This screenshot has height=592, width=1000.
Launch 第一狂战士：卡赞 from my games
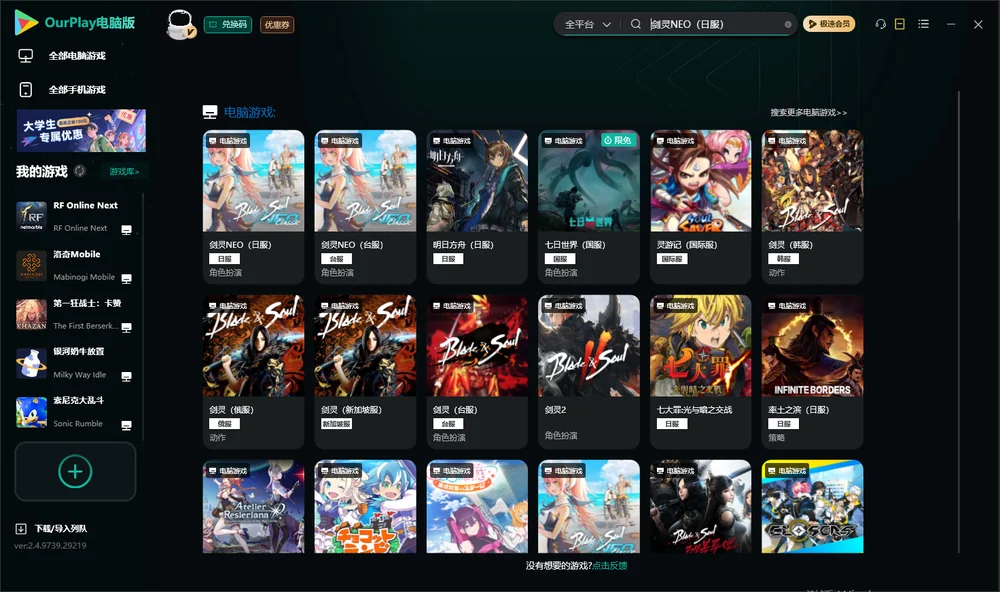73,314
